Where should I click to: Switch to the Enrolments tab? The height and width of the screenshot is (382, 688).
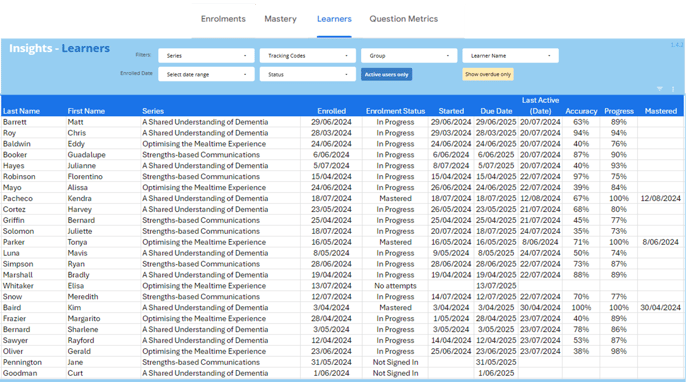[x=223, y=19]
